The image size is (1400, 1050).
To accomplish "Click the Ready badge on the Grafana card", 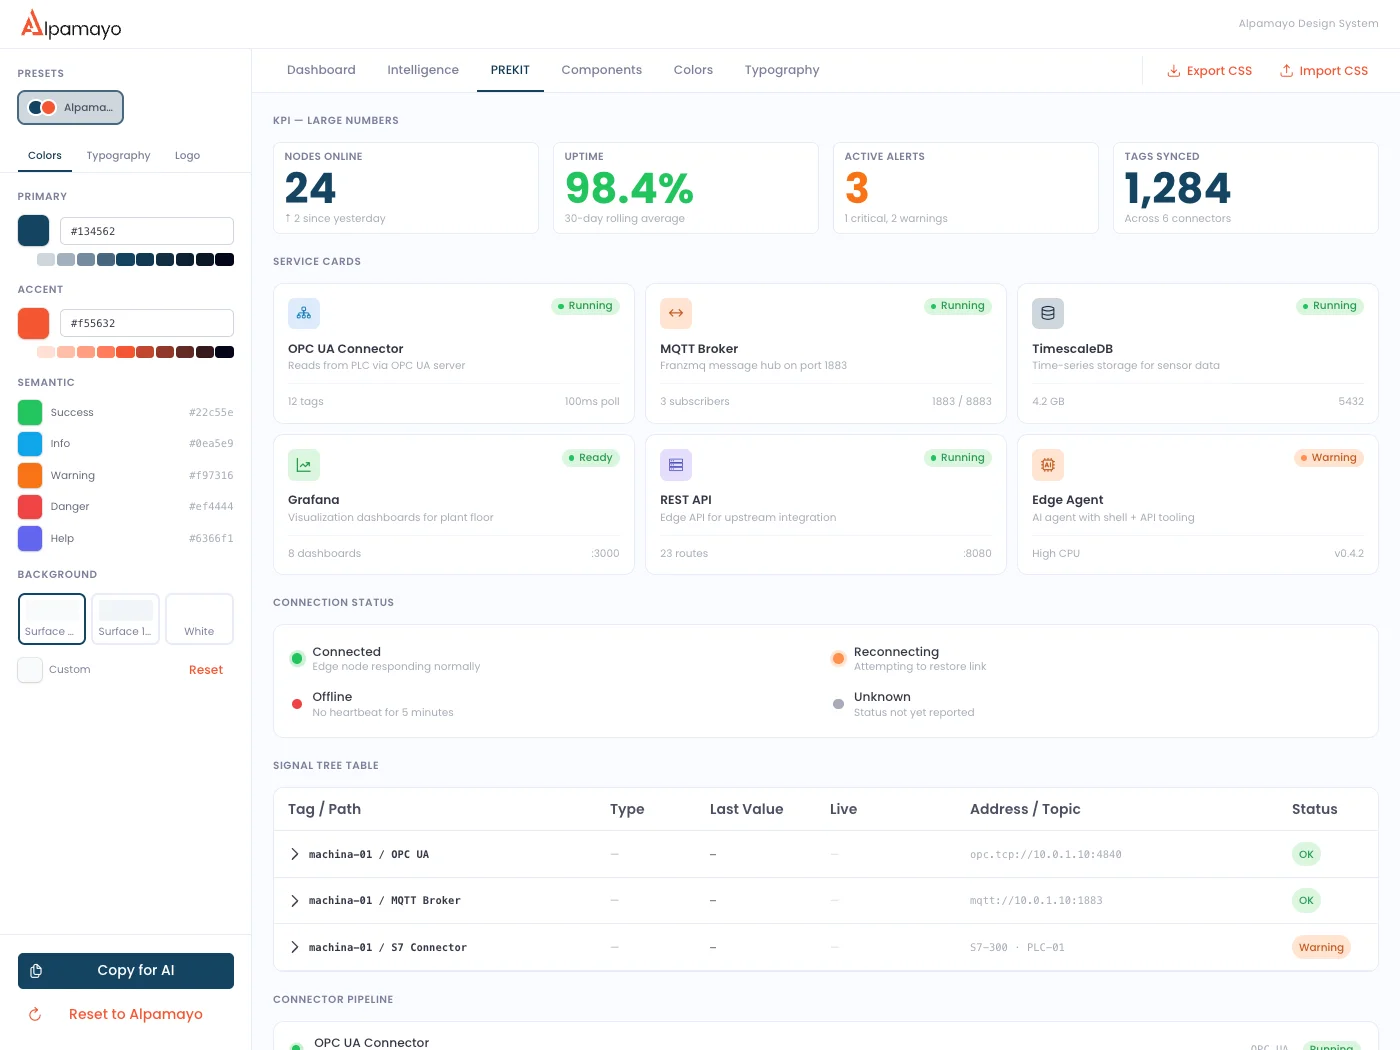I will (x=591, y=458).
